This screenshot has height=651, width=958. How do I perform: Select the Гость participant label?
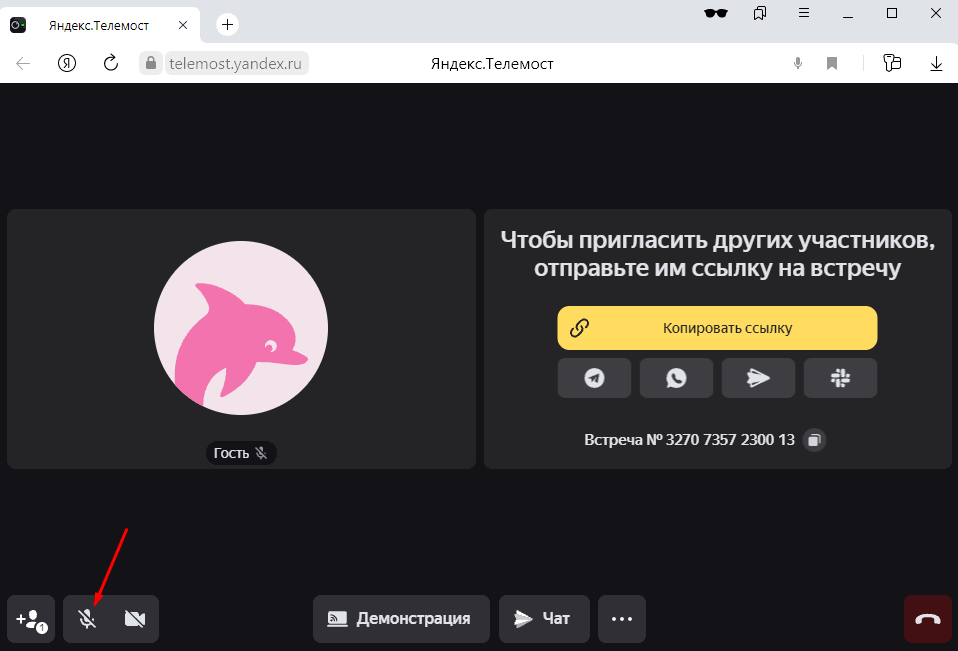[241, 453]
